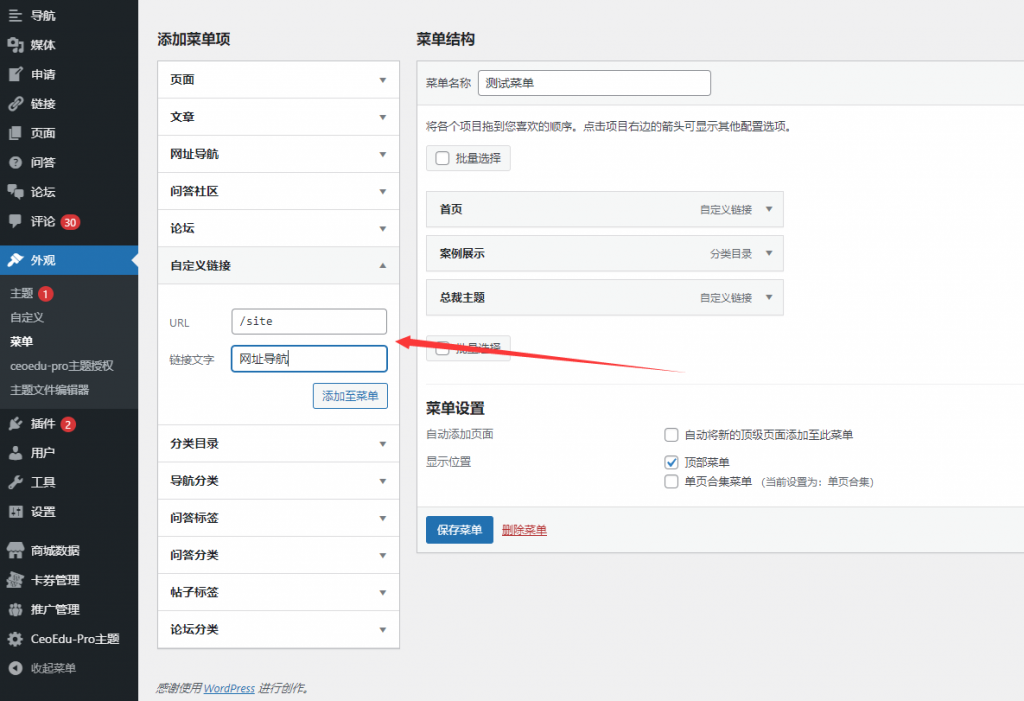
Task: Open 评论 comments speech bubble icon
Action: point(15,221)
